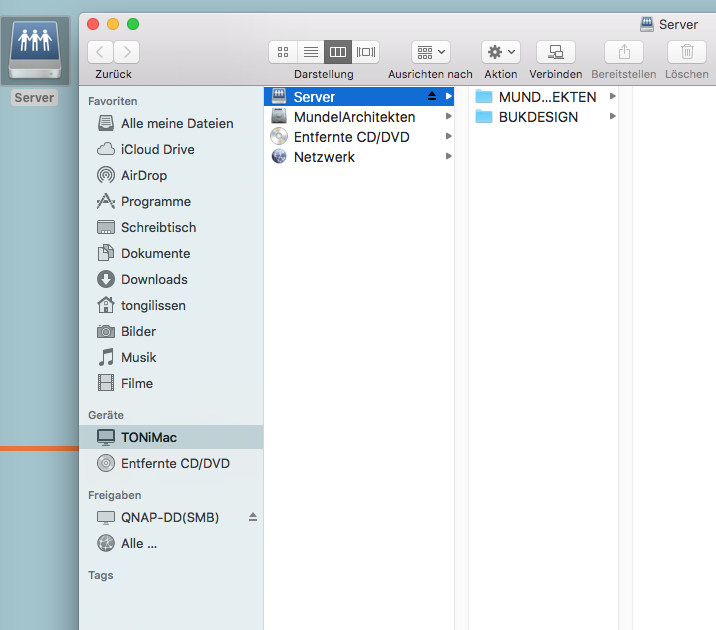
Task: Select iCloud Drive in sidebar
Action: (157, 149)
